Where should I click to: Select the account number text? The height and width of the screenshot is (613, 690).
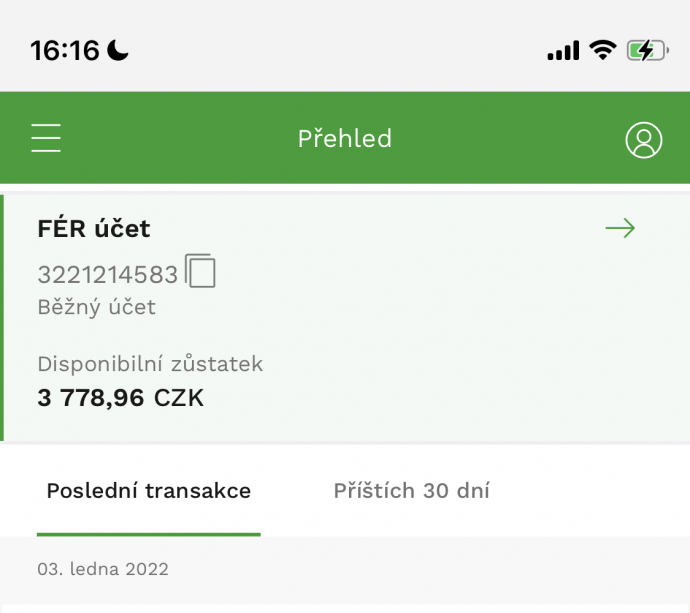click(x=108, y=274)
